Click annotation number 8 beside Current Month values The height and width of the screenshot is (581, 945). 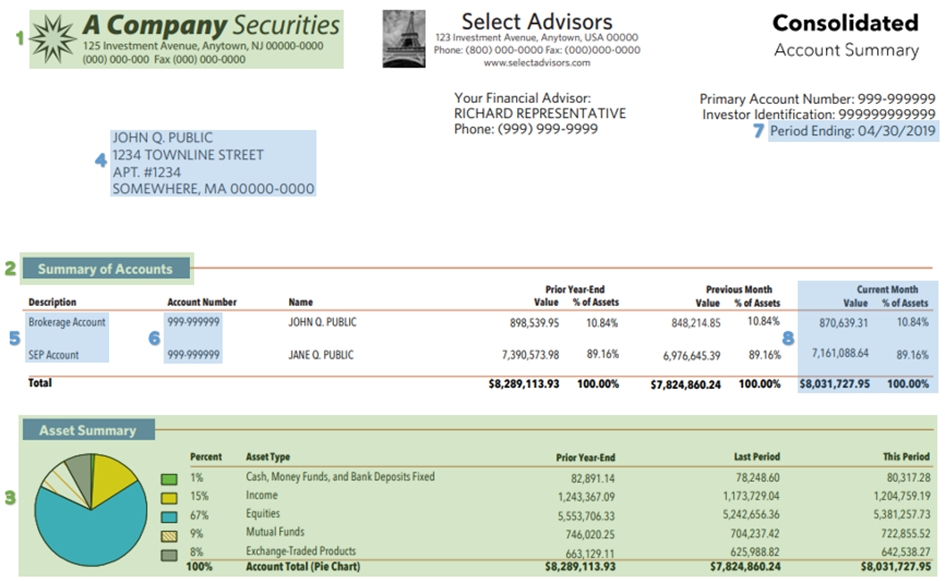click(x=789, y=338)
